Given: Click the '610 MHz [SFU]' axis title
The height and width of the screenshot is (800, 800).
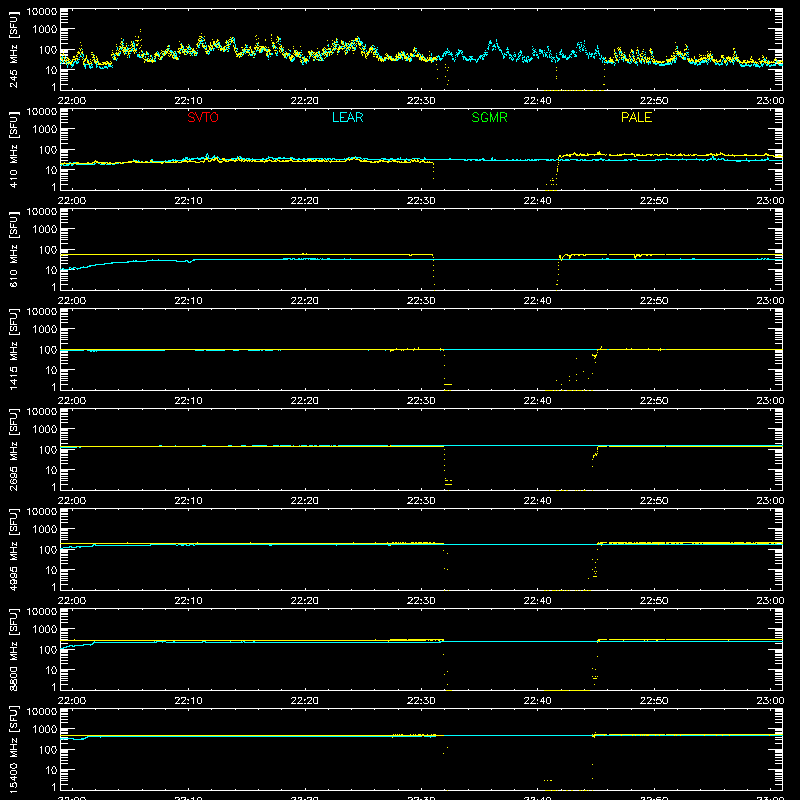Looking at the screenshot, I should (x=13, y=249).
